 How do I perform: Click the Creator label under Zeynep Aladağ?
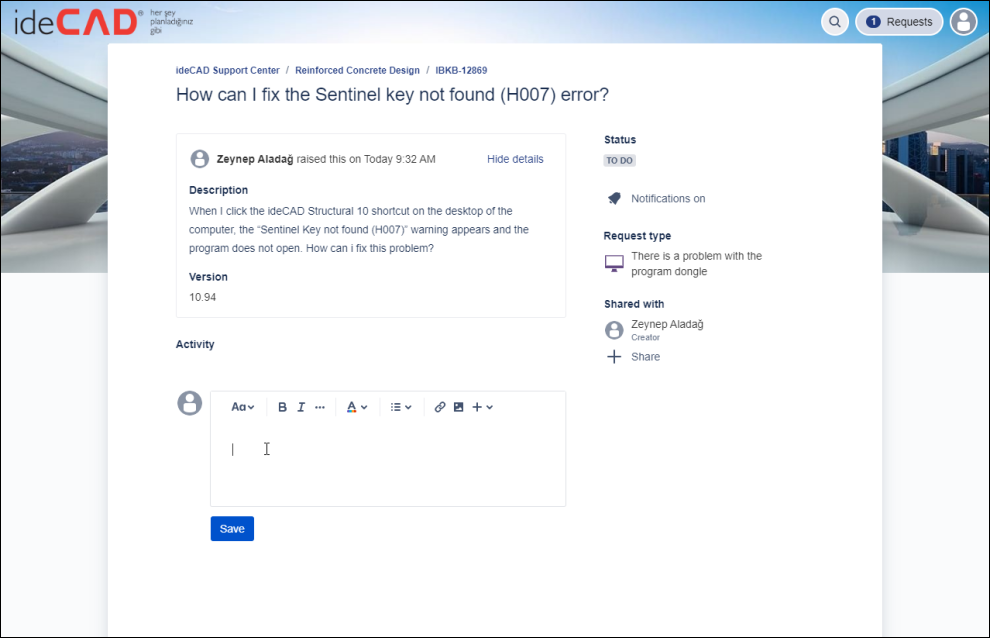click(645, 337)
